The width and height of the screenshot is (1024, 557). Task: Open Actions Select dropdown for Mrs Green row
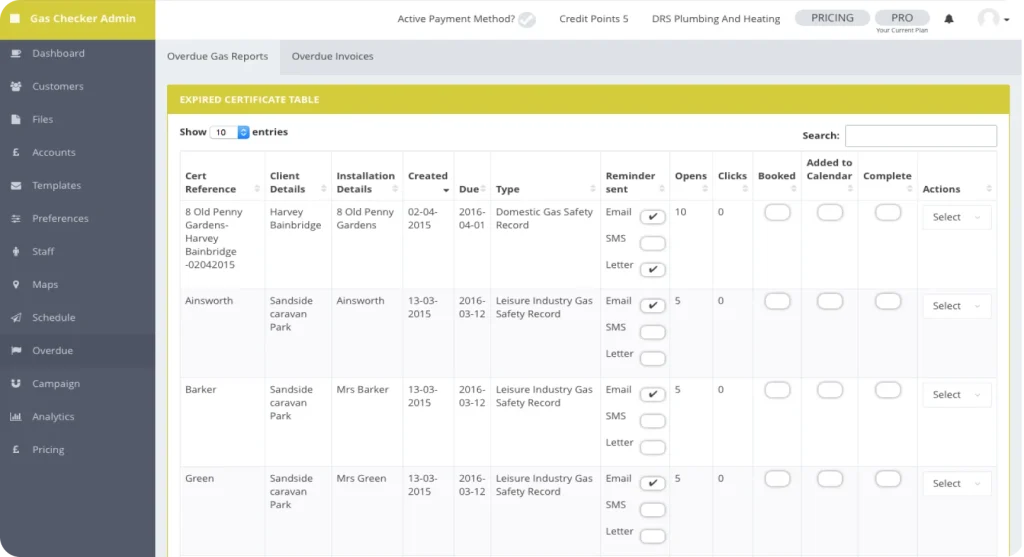click(956, 484)
